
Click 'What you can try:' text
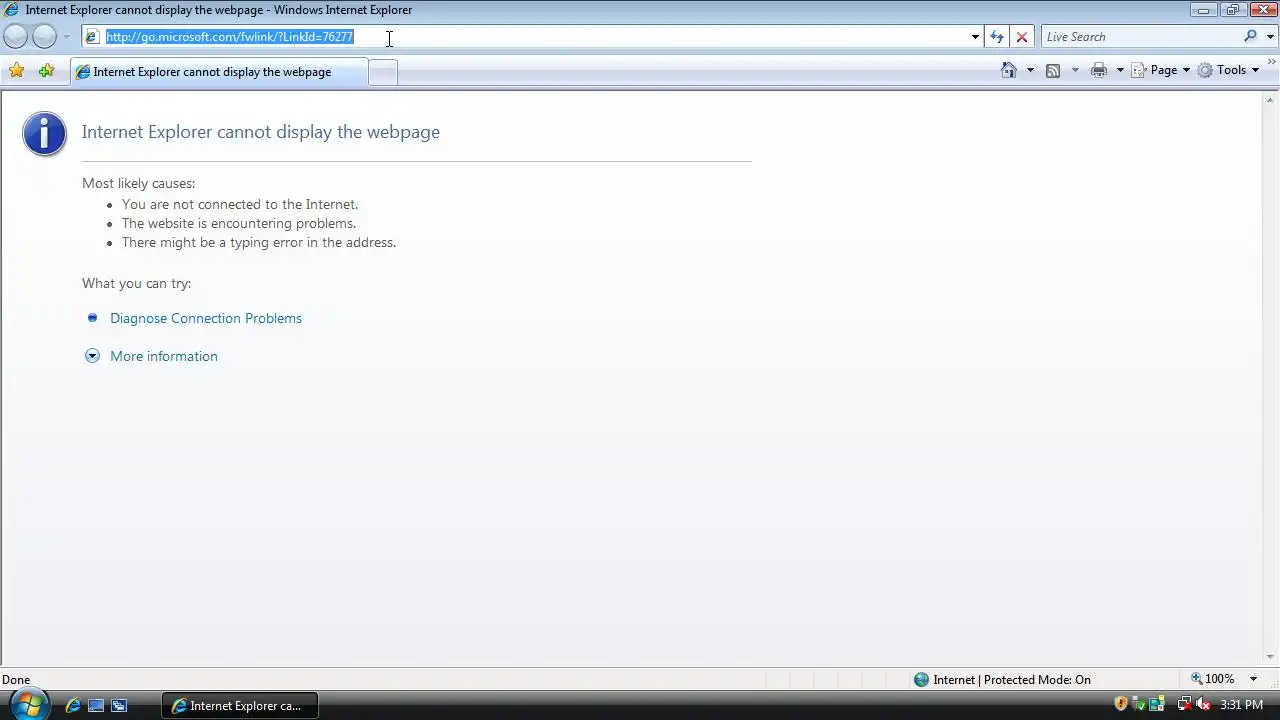(x=137, y=284)
